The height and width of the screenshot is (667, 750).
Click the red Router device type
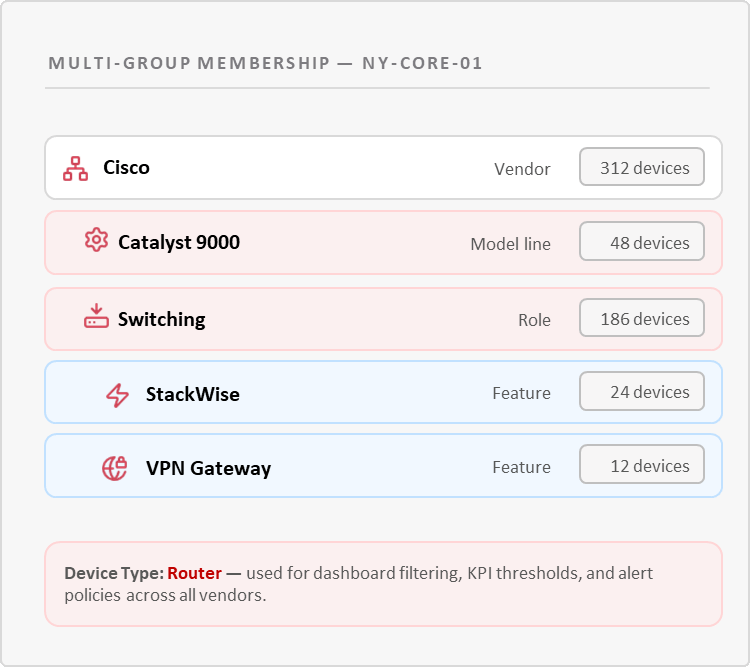[193, 574]
